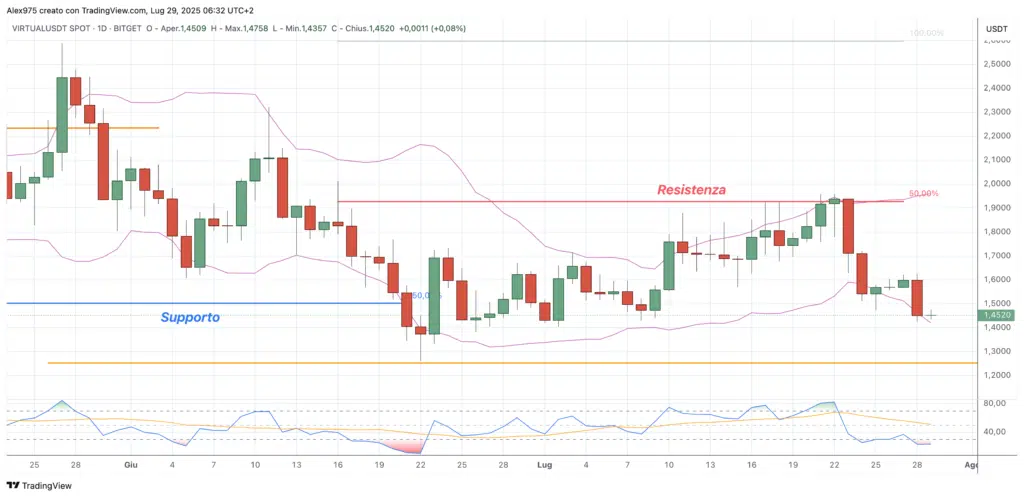This screenshot has height=497, width=1024.
Task: Click the Lug month marker on time axis
Action: [545, 465]
